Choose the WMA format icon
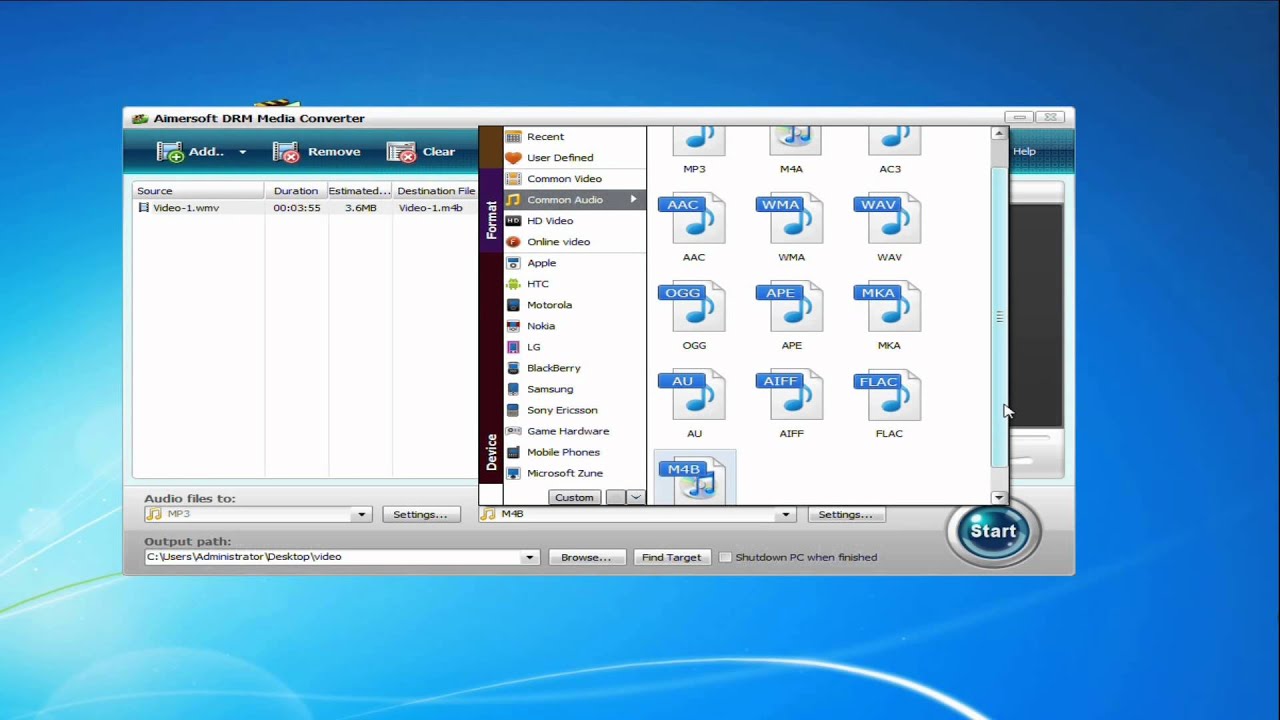 pyautogui.click(x=790, y=220)
